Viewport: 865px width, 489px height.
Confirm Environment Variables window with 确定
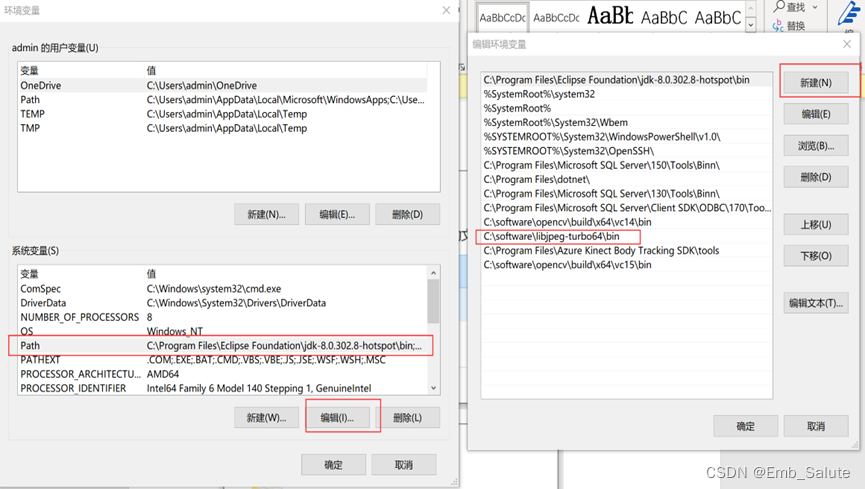(x=333, y=465)
